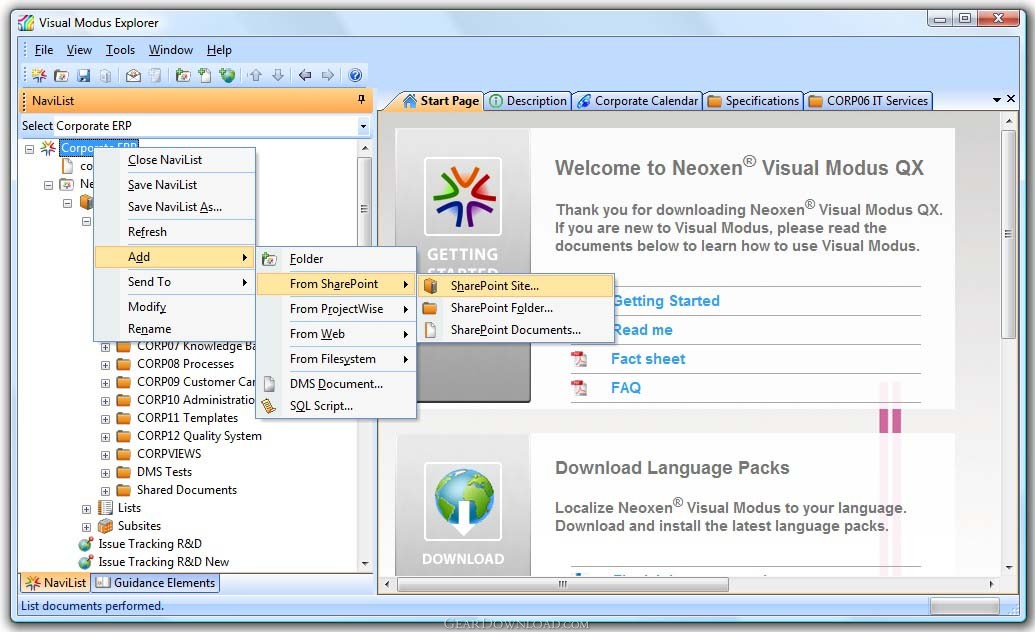This screenshot has width=1035, height=632.
Task: Expand the Subsites node
Action: coord(86,527)
